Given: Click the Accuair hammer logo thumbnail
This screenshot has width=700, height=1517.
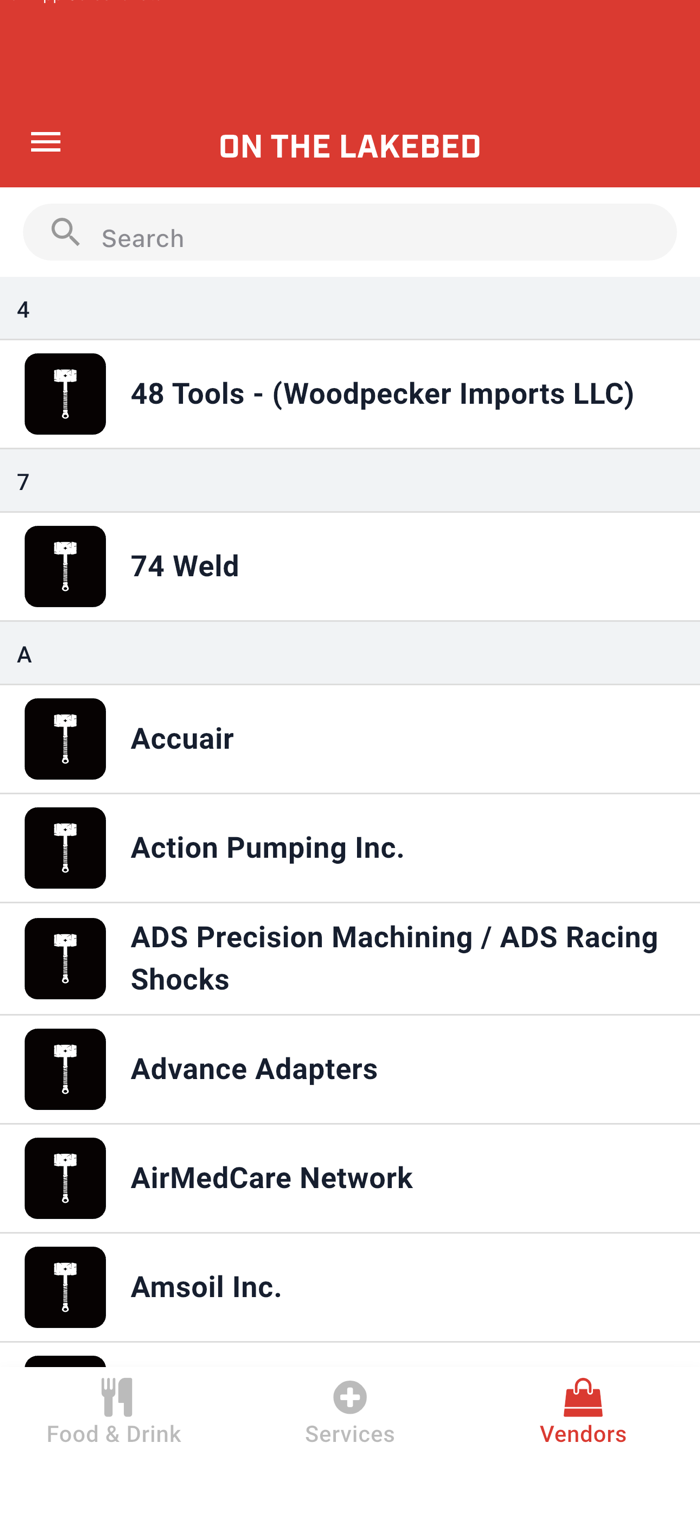Looking at the screenshot, I should (x=65, y=739).
